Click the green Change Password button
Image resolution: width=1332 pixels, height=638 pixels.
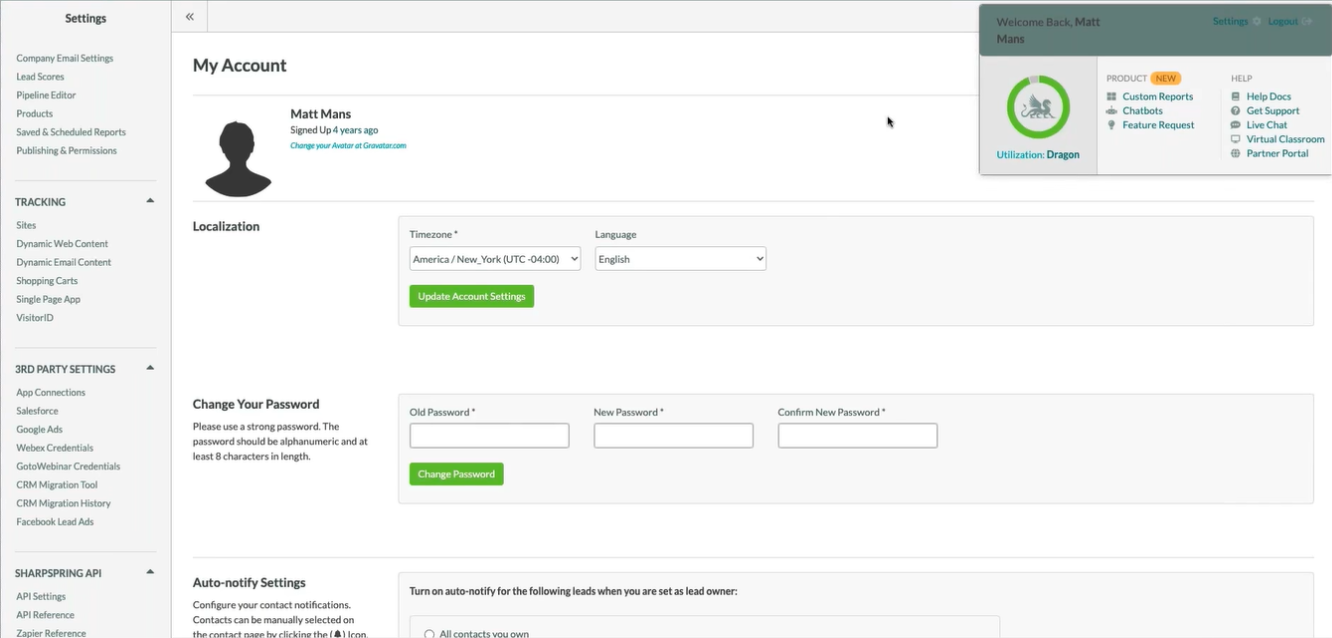pos(456,474)
